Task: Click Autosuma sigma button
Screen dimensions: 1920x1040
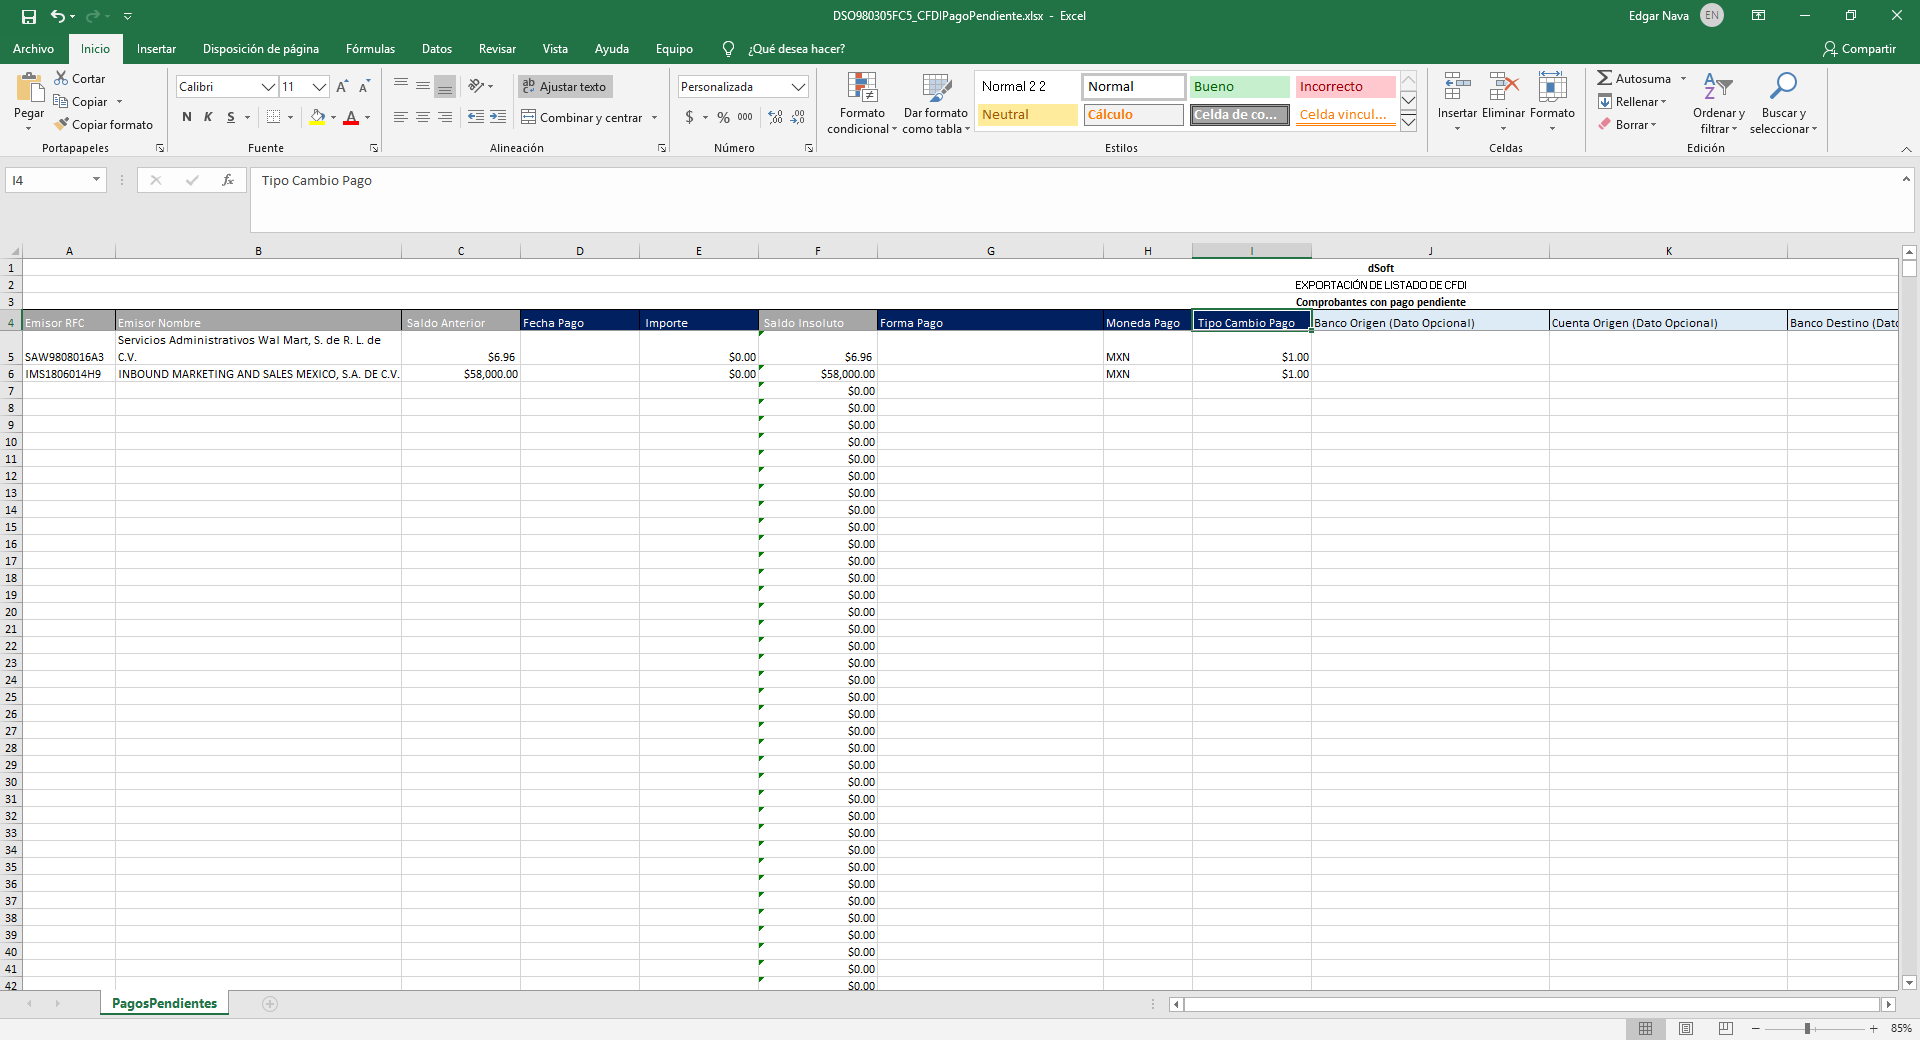Action: [1634, 79]
